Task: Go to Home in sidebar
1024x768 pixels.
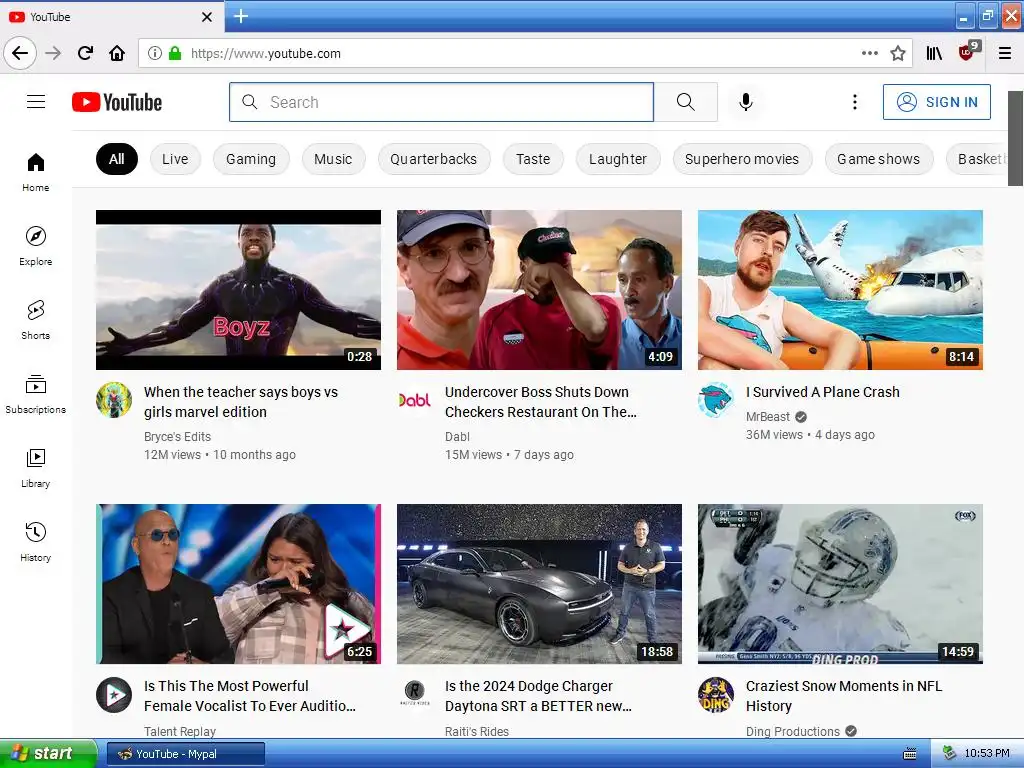Action: tap(35, 172)
